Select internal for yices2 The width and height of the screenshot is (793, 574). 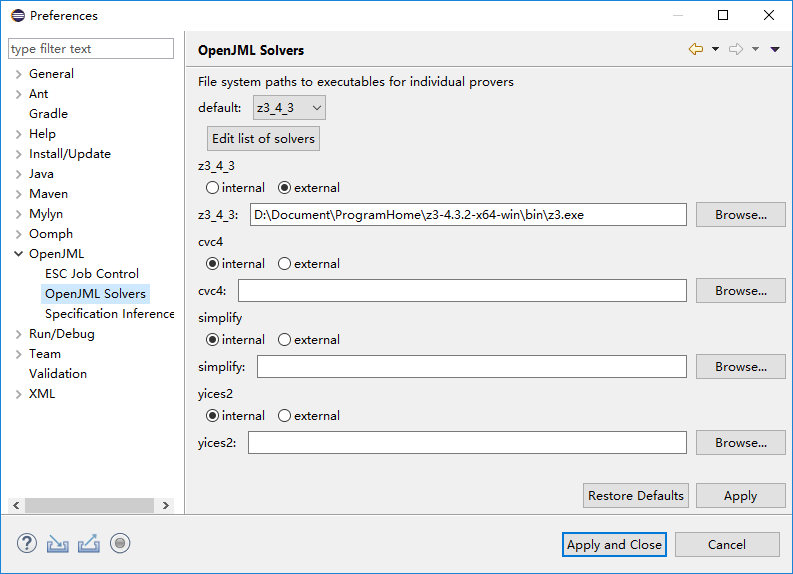(x=212, y=416)
